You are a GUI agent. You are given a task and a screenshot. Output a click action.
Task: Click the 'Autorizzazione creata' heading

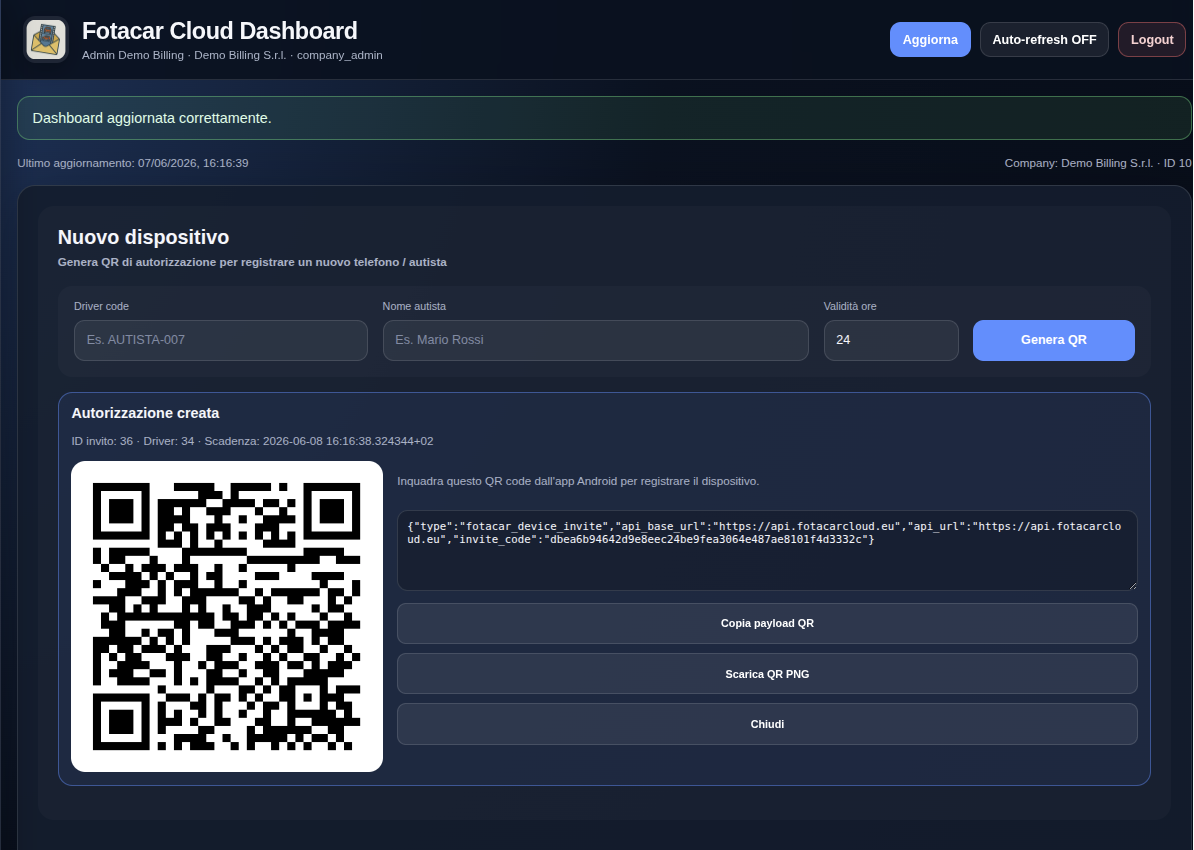(145, 413)
